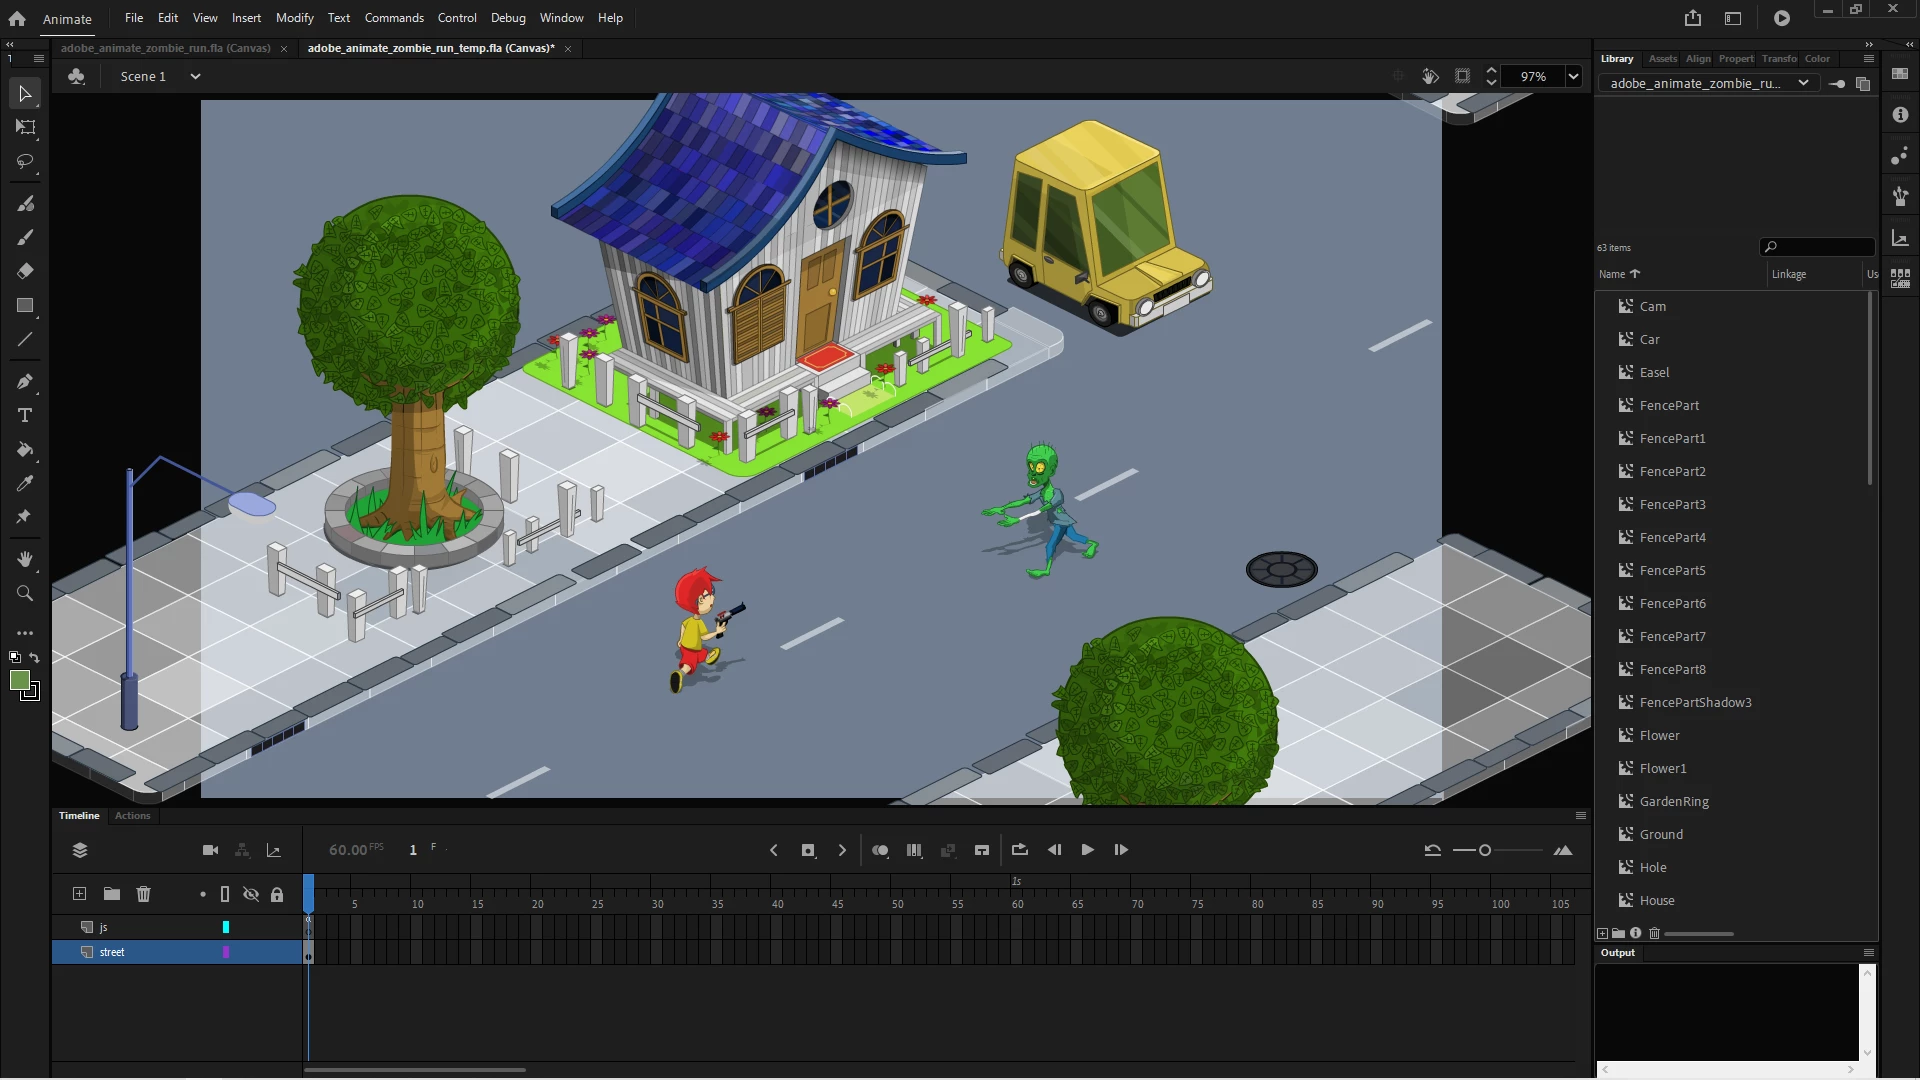Select the House symbol in Library

[1656, 900]
